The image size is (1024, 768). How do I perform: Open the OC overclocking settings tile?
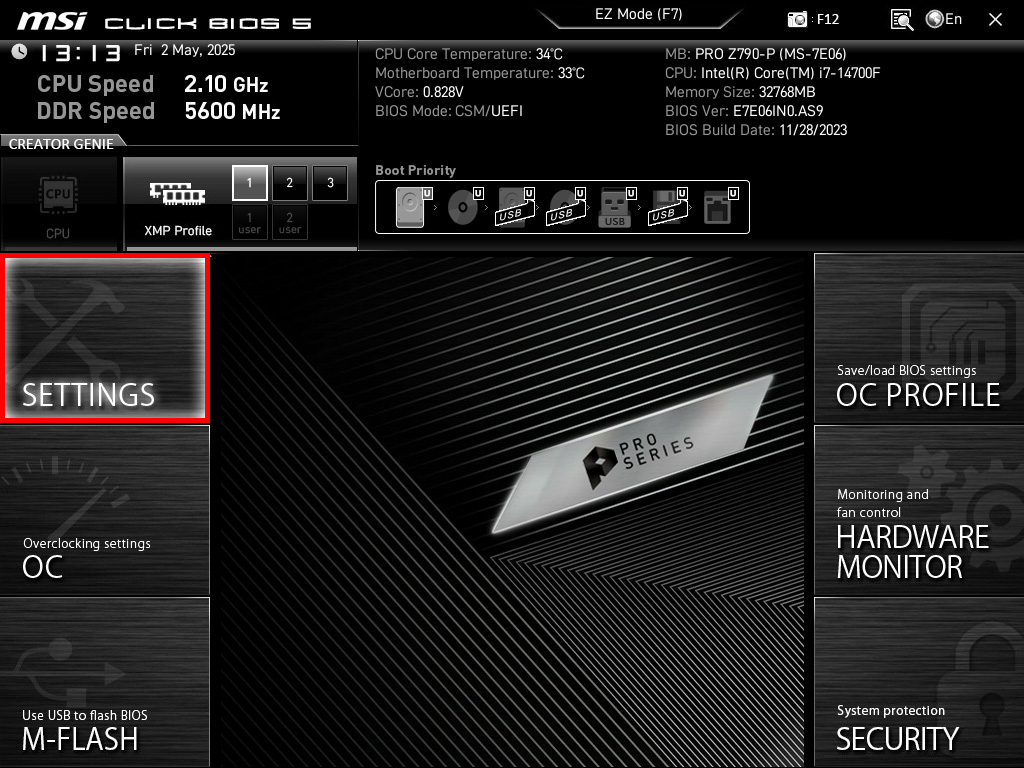pos(104,510)
